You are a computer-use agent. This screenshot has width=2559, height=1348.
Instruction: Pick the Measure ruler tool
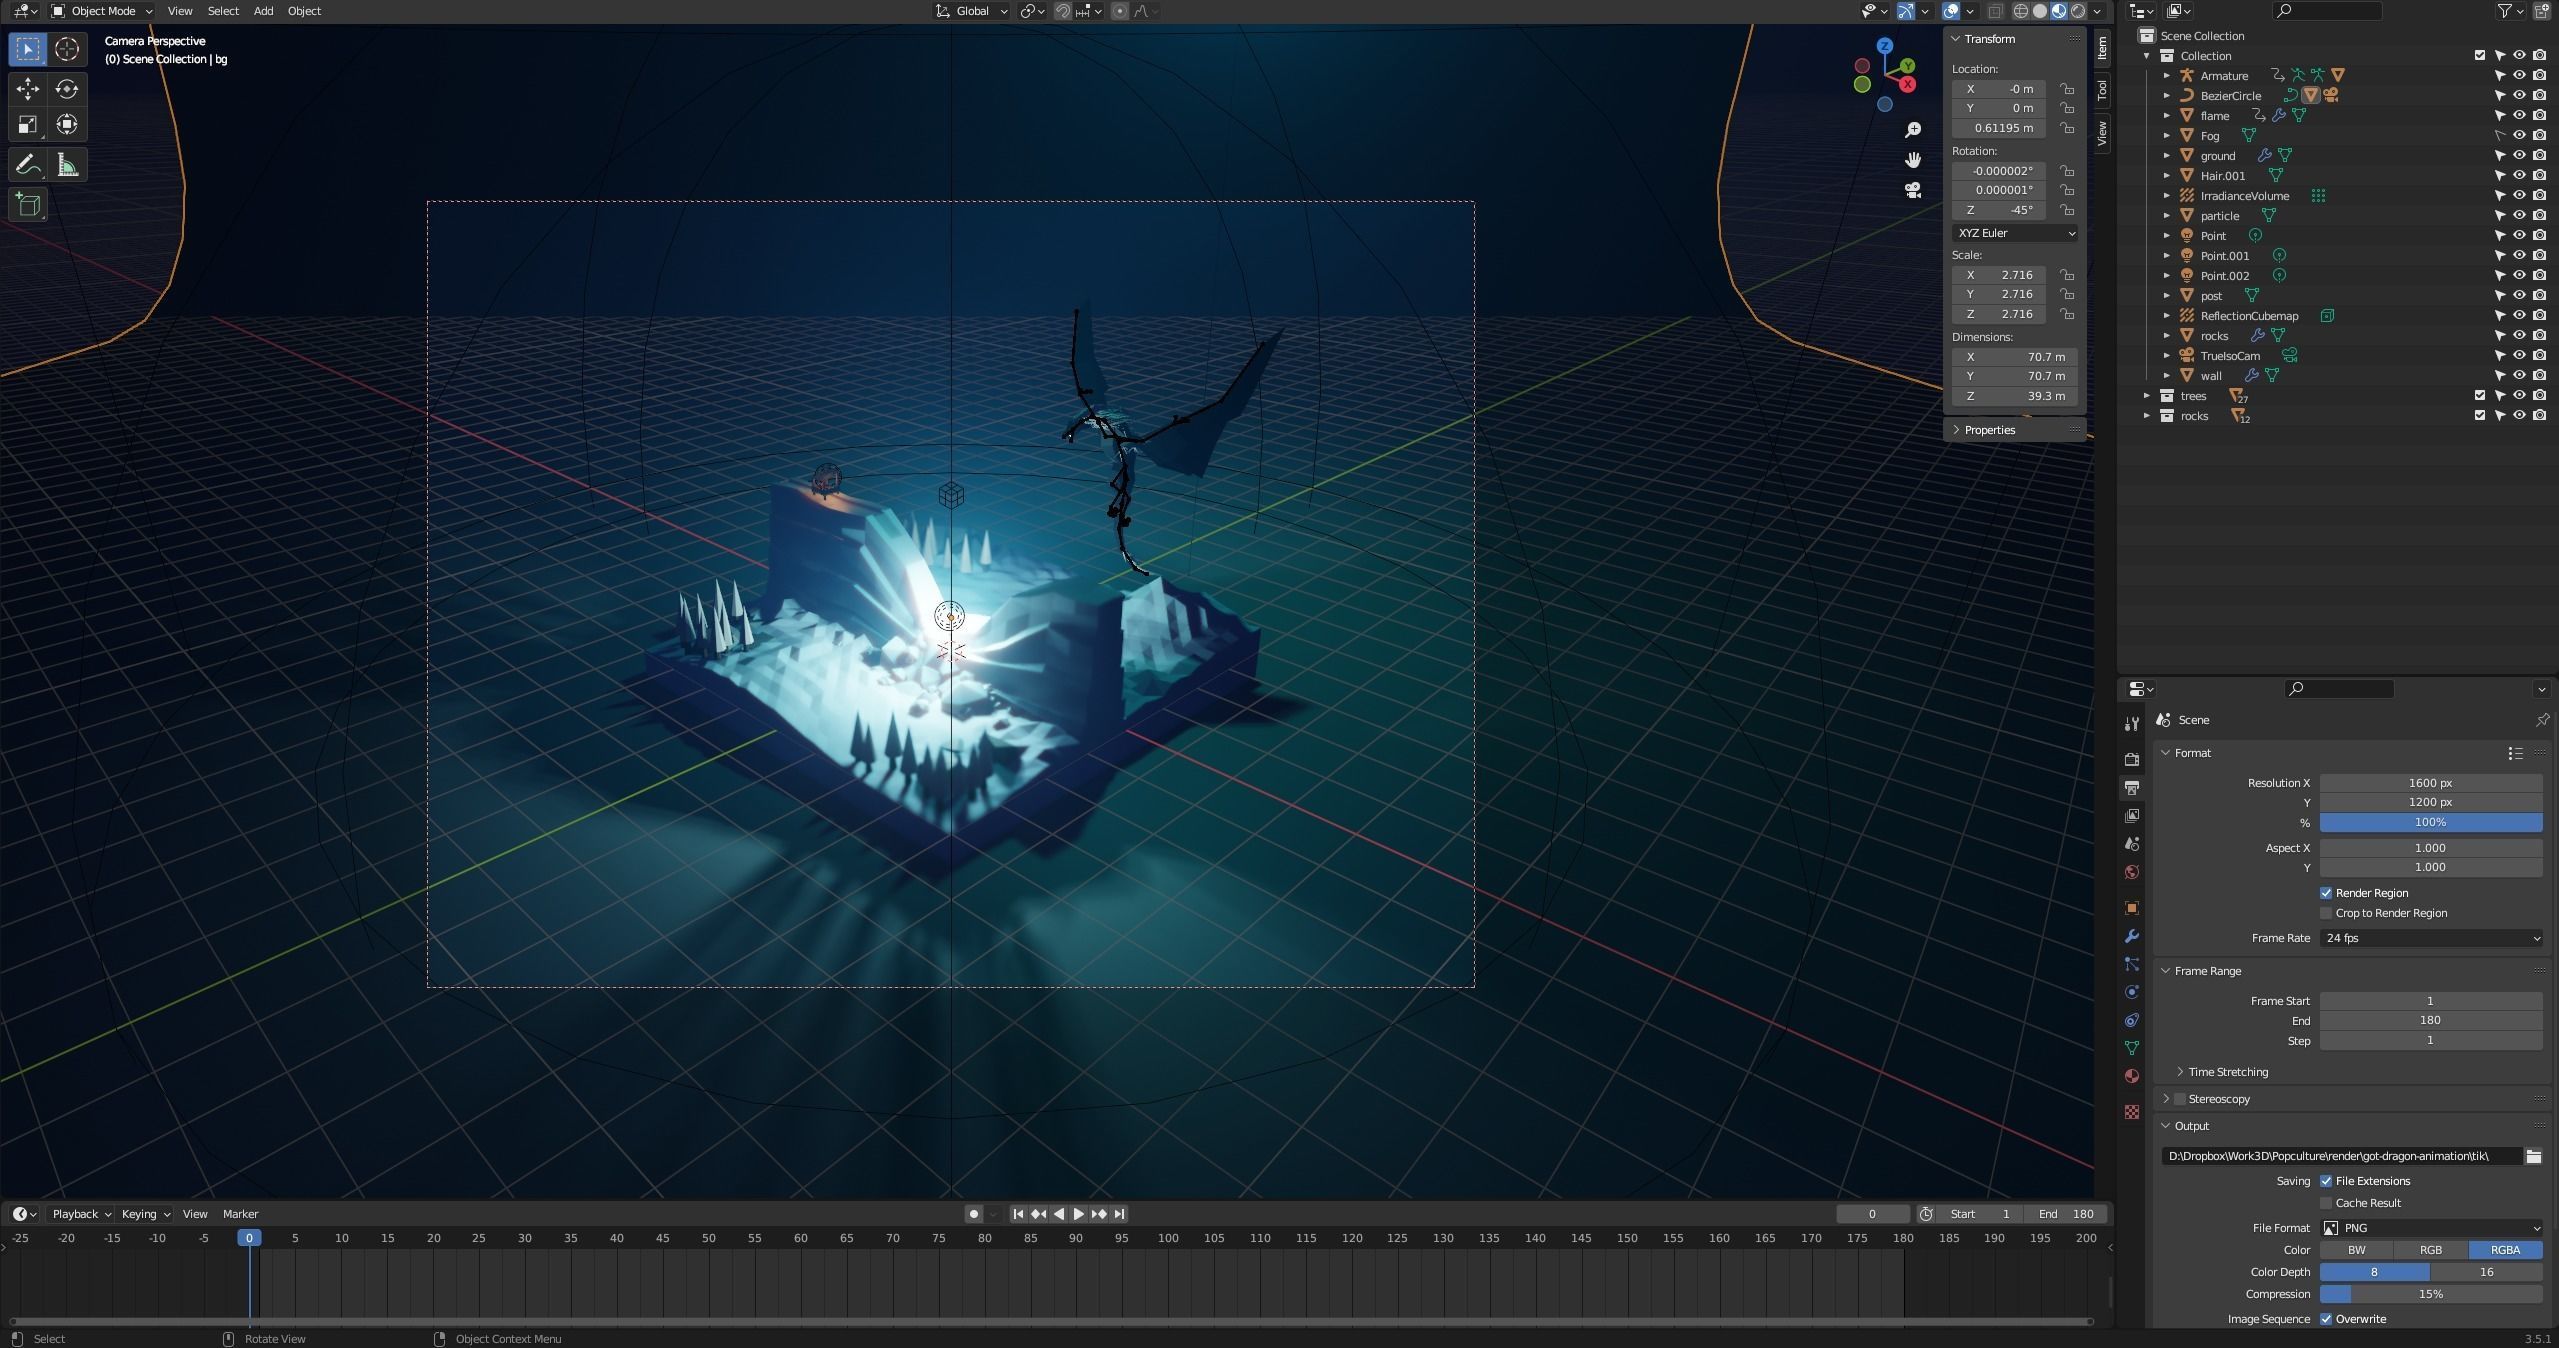67,164
